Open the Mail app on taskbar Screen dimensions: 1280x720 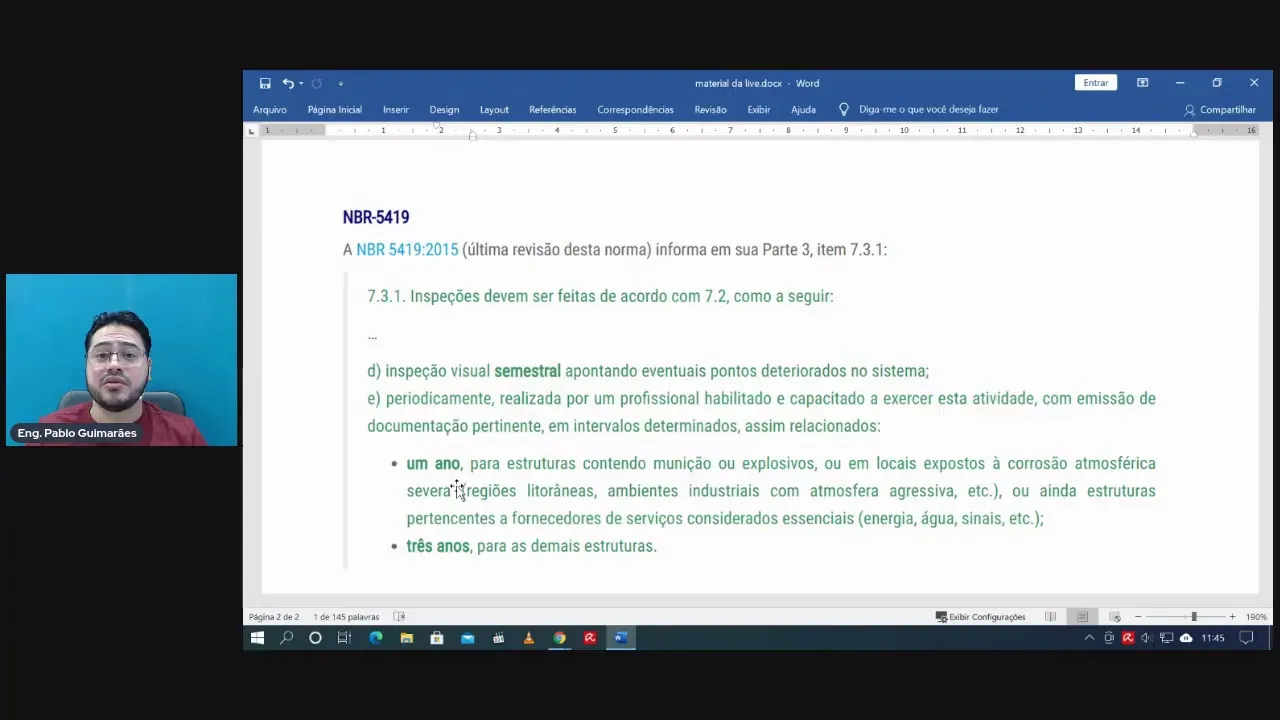467,638
